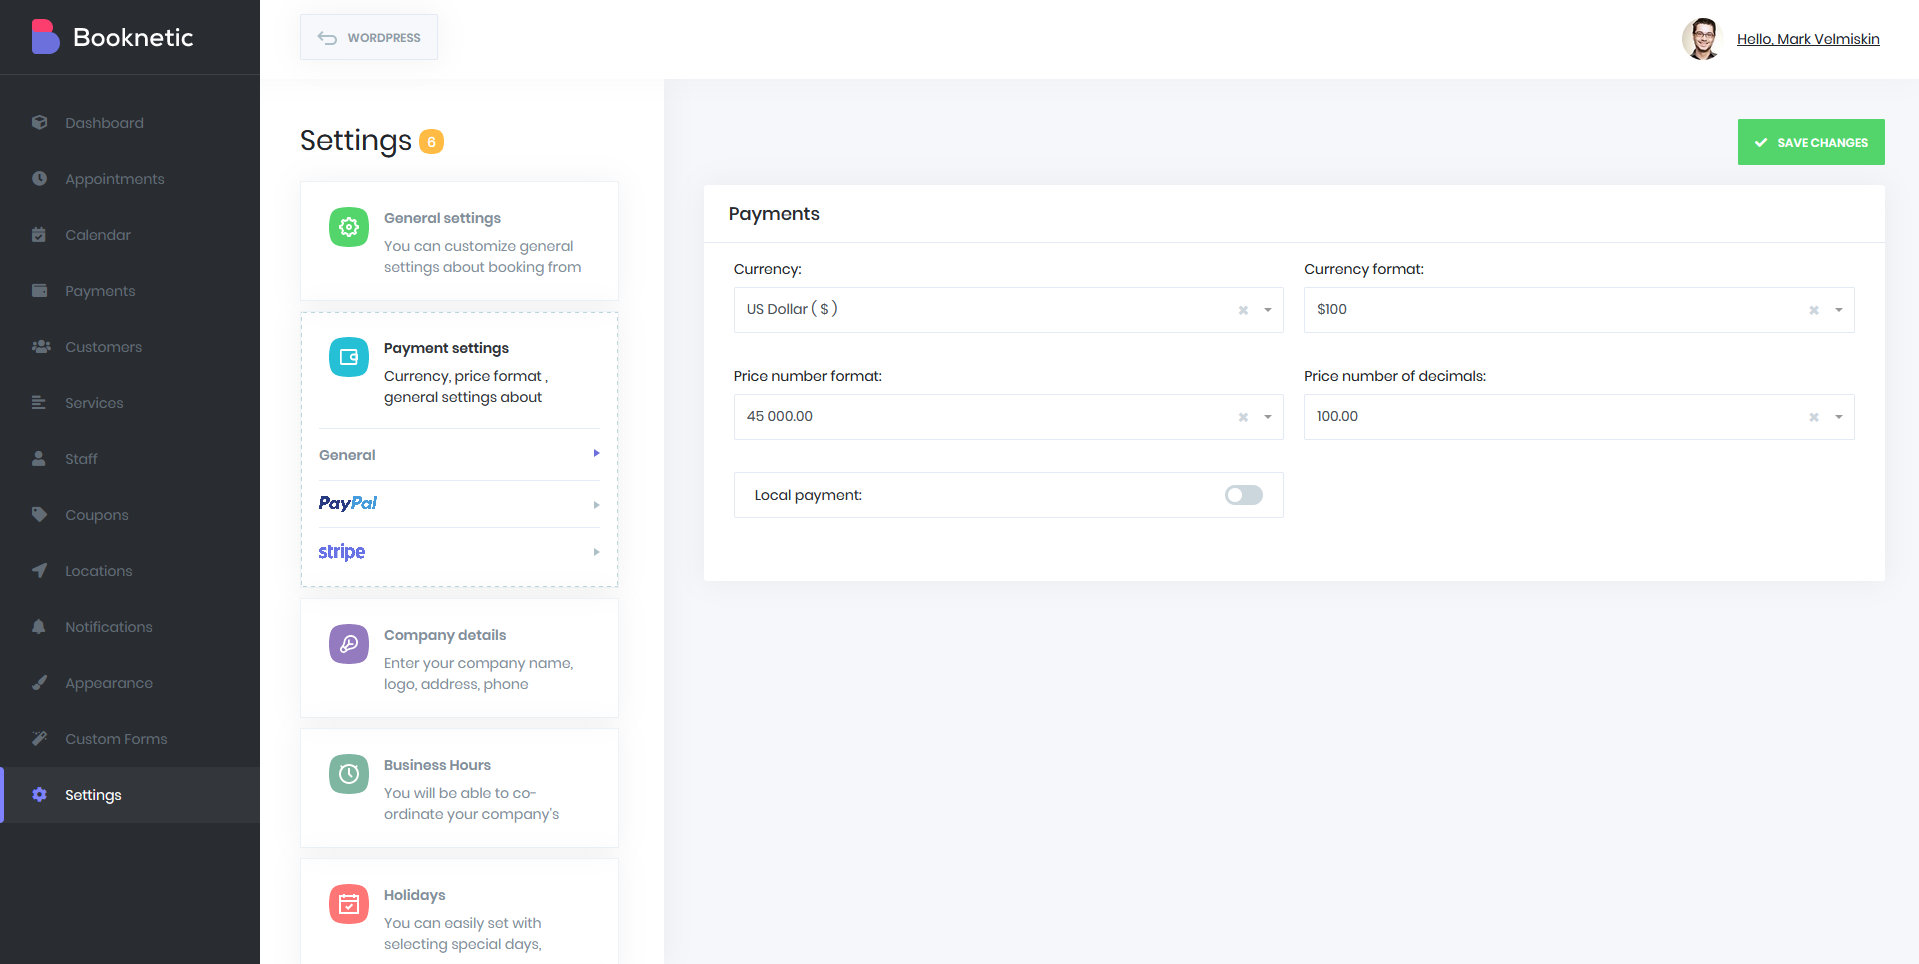Click the green General settings gear icon
Screen dimensions: 1919x964
[x=349, y=227]
